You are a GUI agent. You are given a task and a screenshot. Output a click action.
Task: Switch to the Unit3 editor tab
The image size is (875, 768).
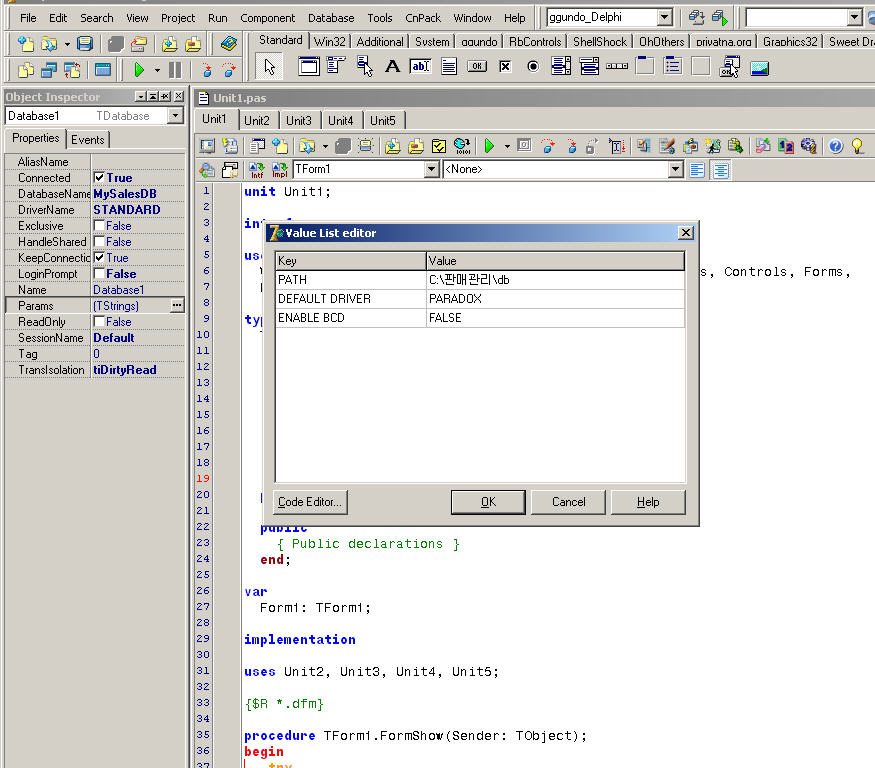[299, 121]
